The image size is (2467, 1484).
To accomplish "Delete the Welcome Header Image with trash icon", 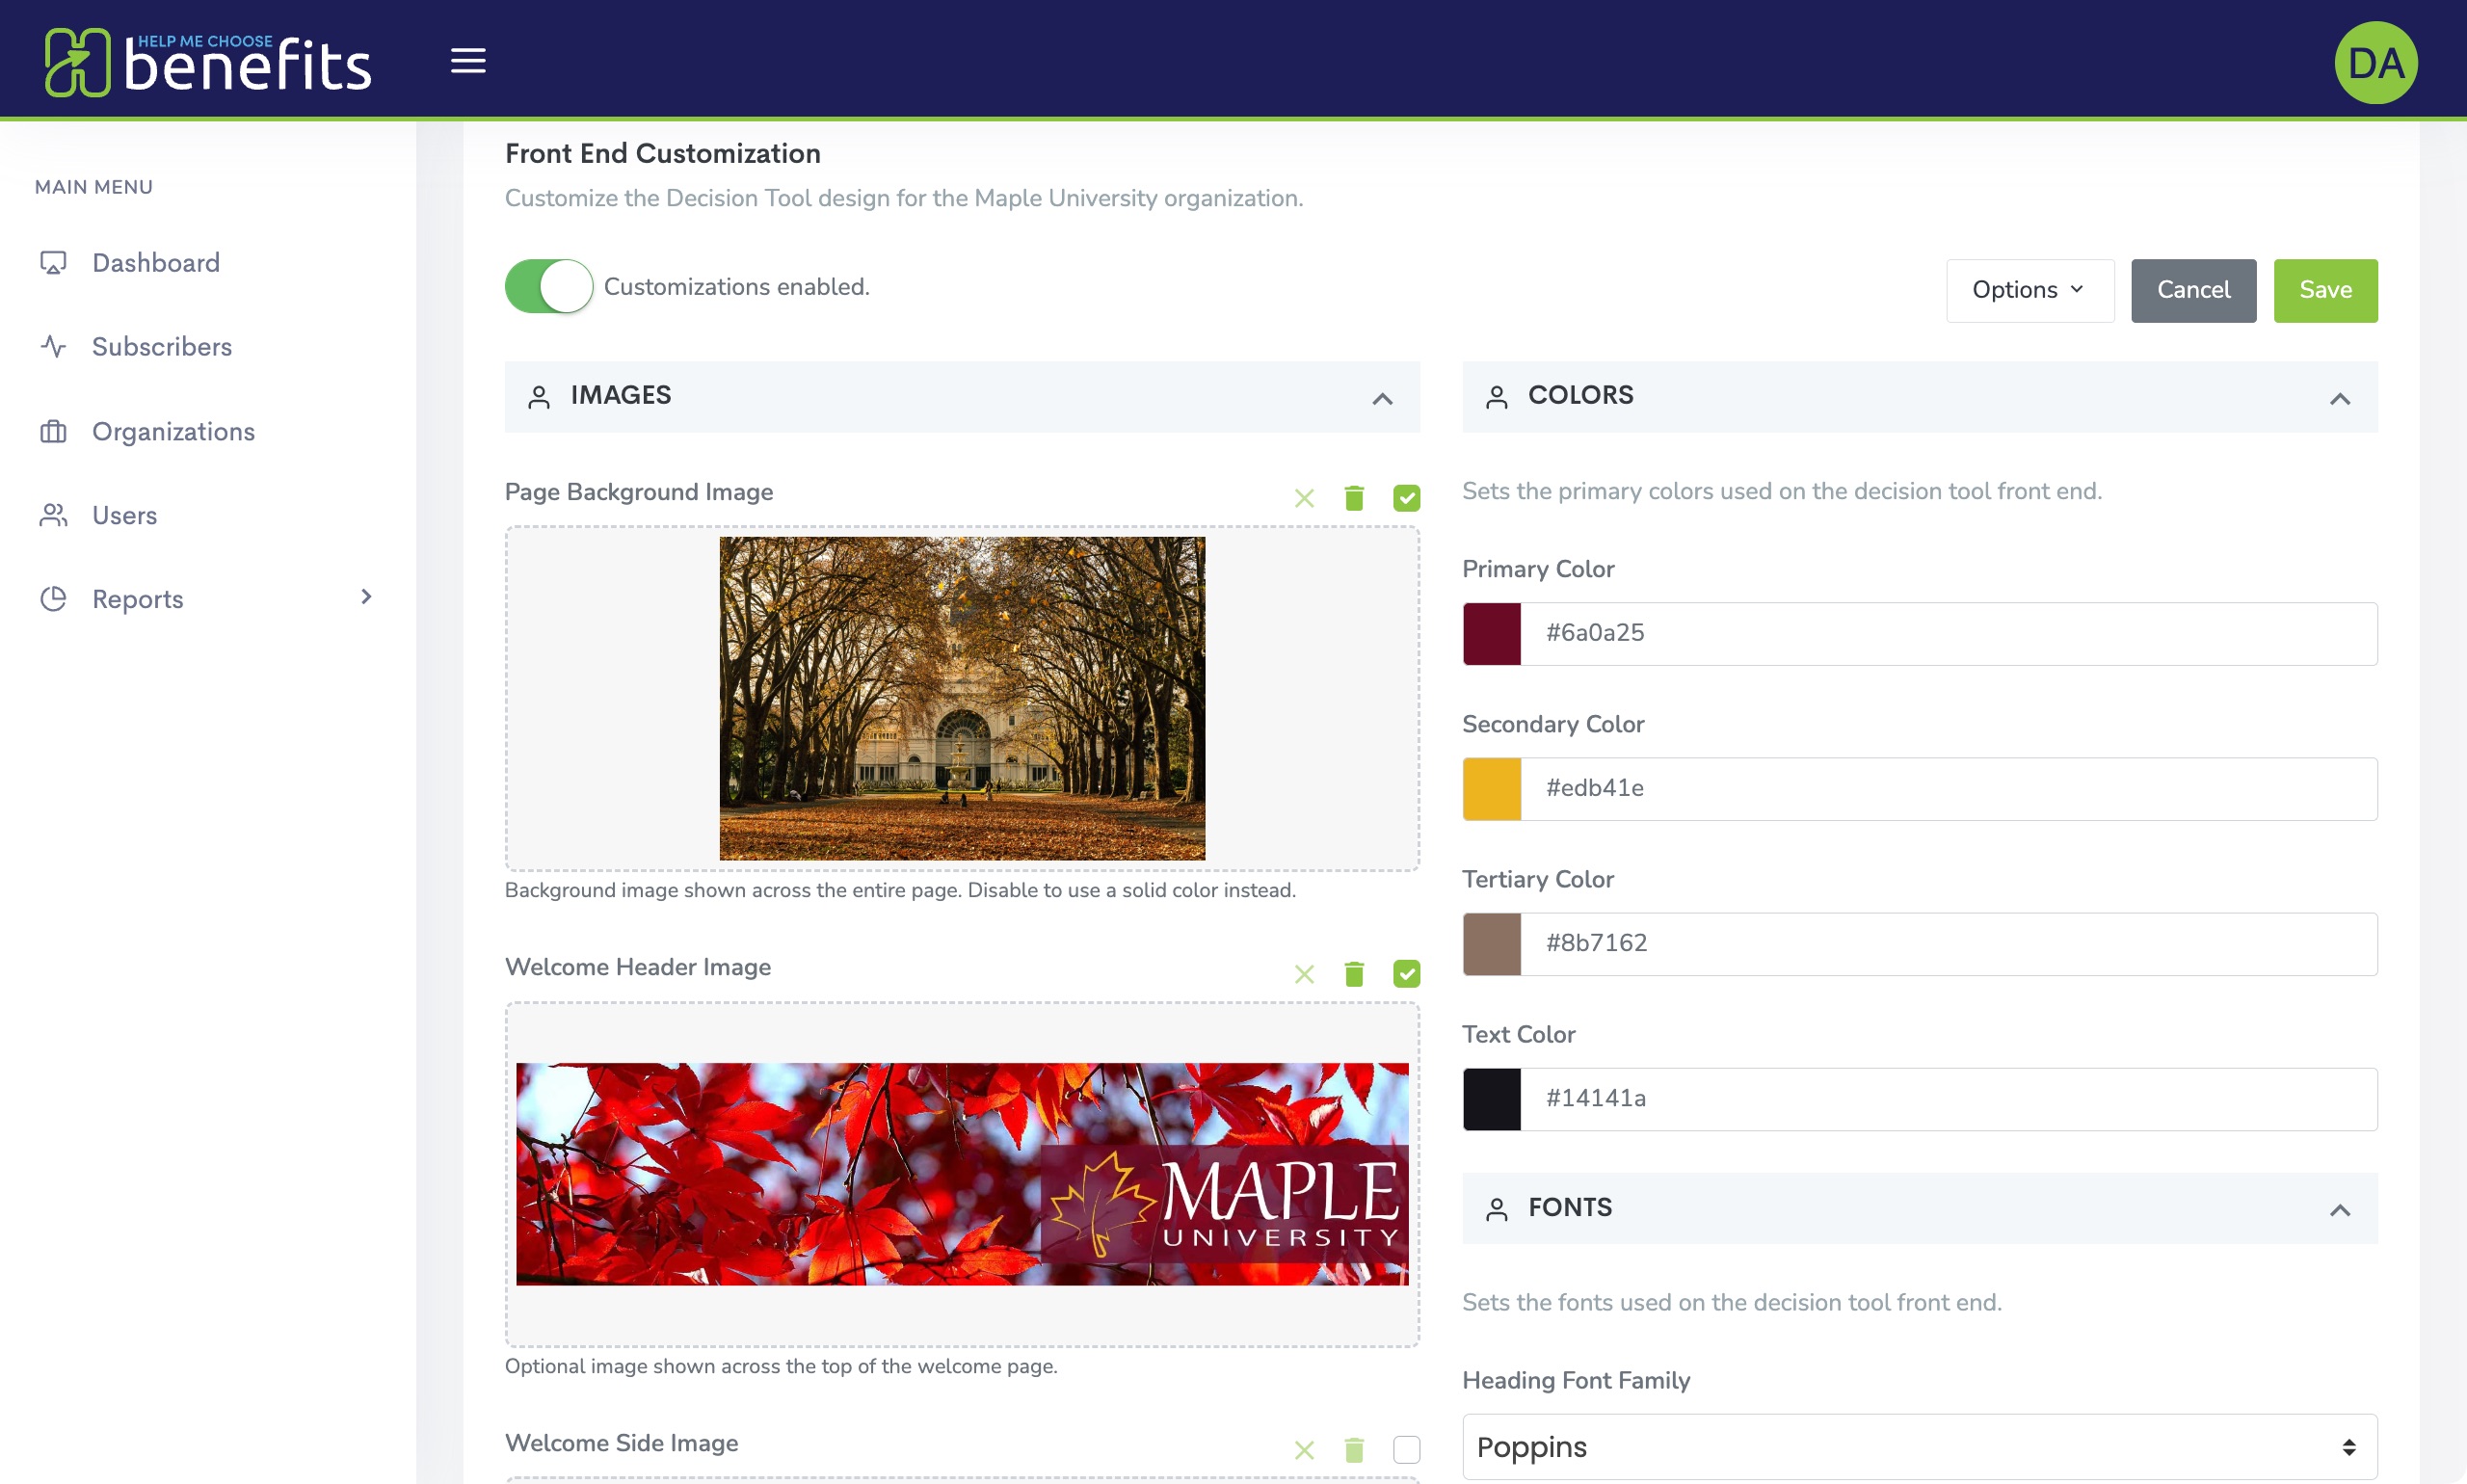I will [x=1354, y=974].
